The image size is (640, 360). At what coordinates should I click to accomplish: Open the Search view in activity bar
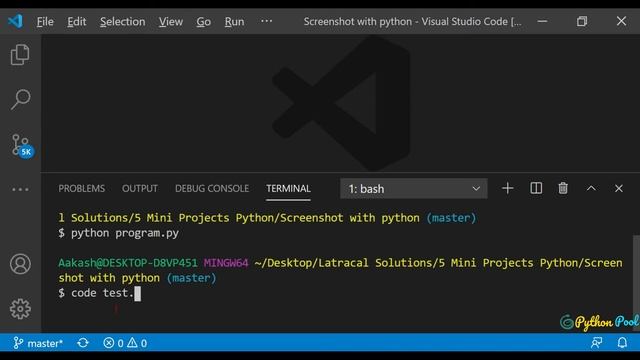(20, 100)
